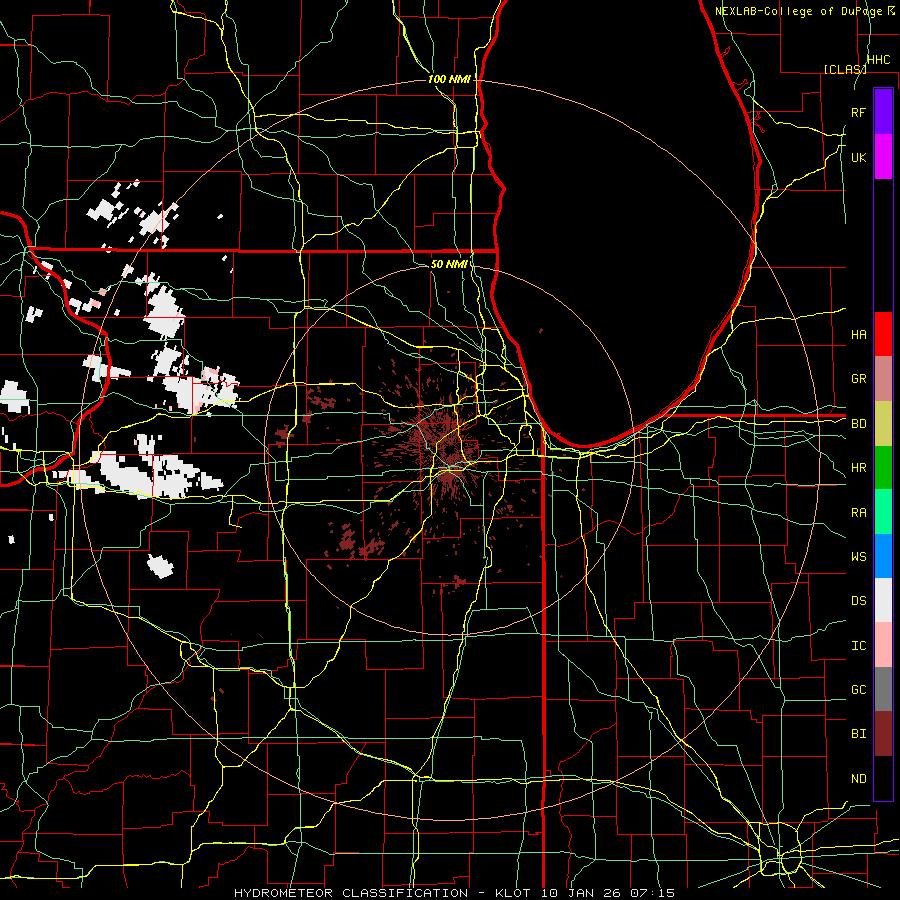Select the pink IC legend swatch
Viewport: 900px width, 900px height.
pyautogui.click(x=883, y=645)
